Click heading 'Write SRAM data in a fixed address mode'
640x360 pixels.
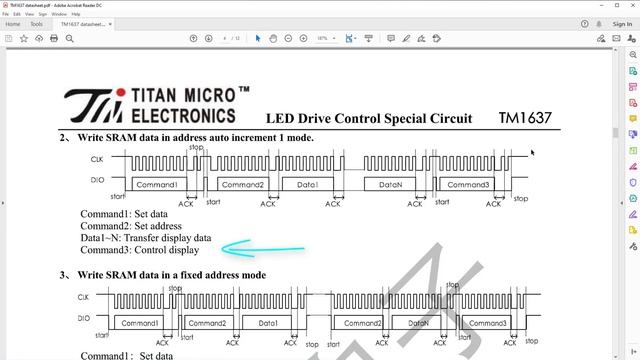pyautogui.click(x=171, y=275)
